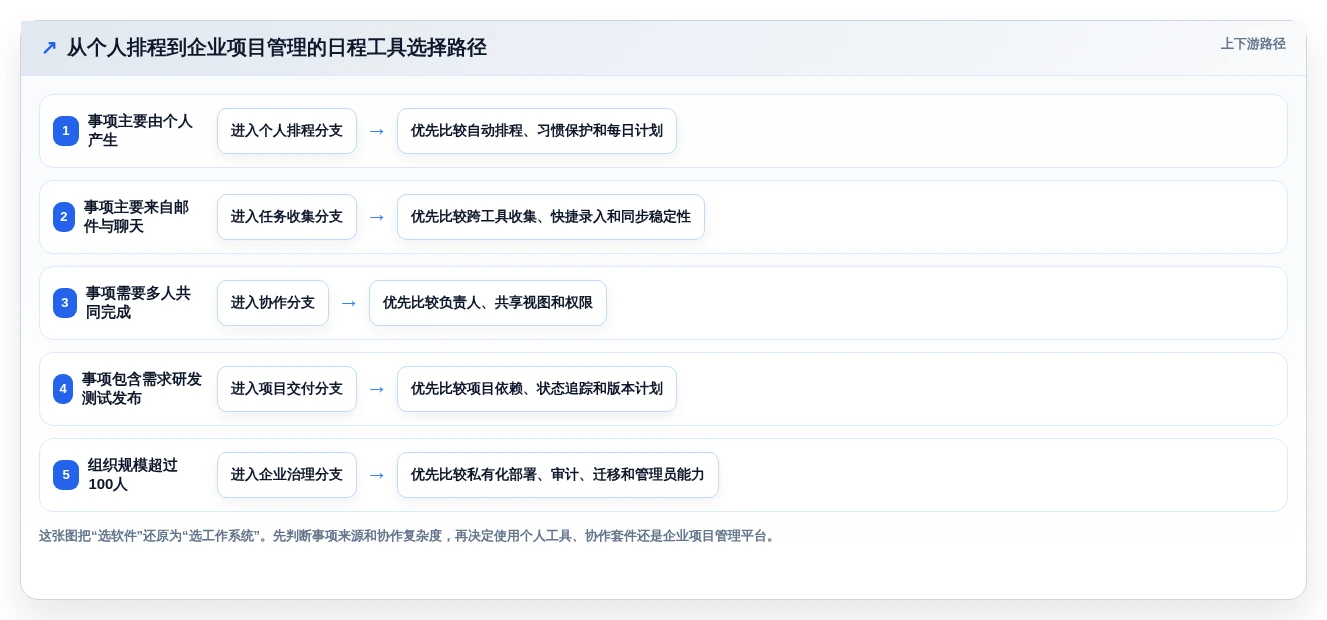The width and height of the screenshot is (1327, 620).
Task: Open the 进入项目交付分支 box
Action: pyautogui.click(x=287, y=389)
